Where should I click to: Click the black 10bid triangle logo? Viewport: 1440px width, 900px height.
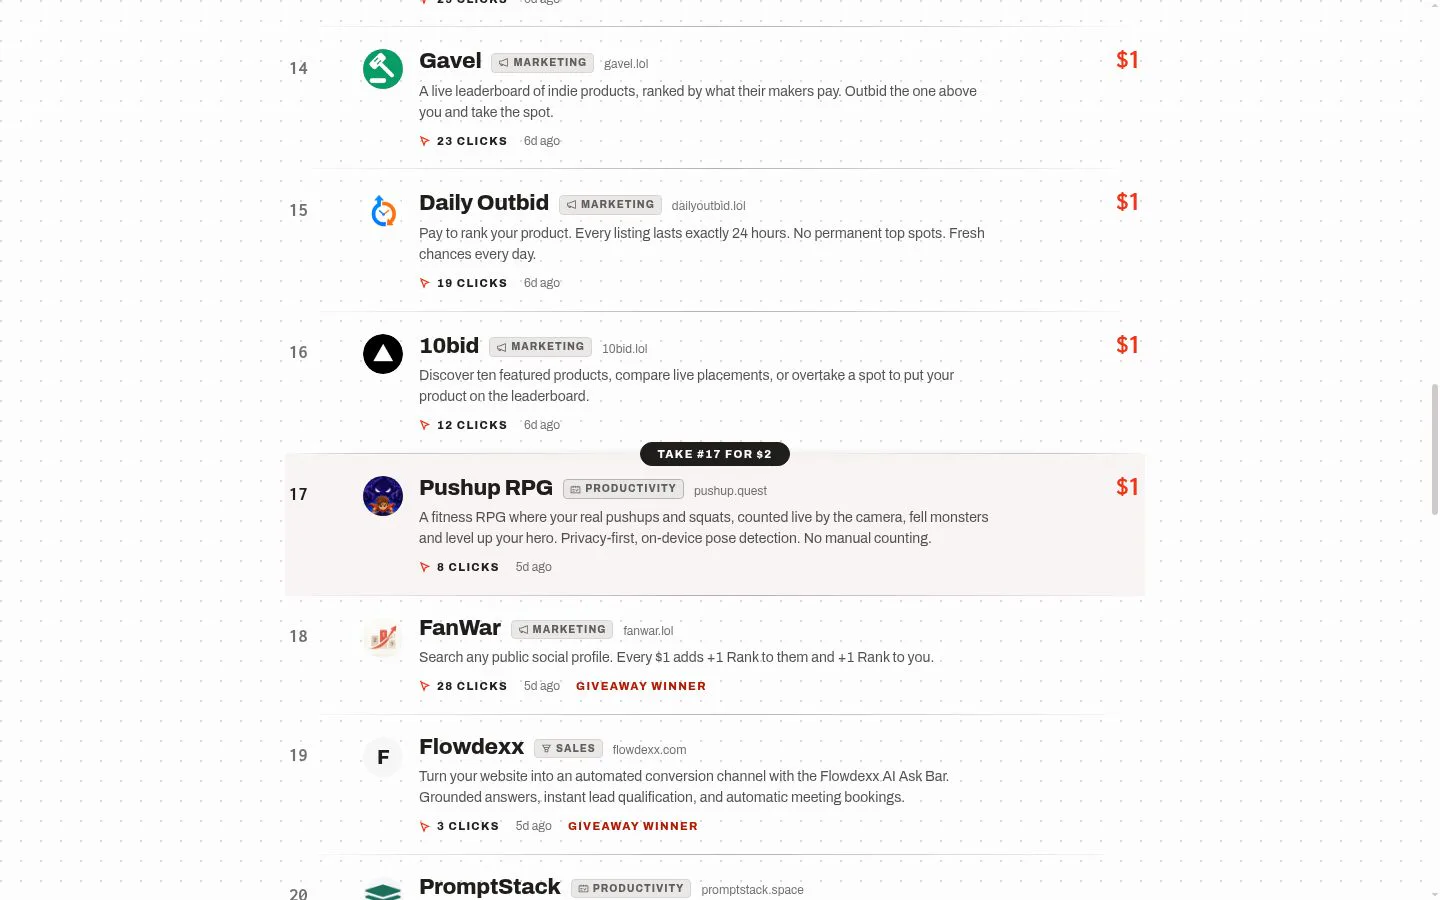pyautogui.click(x=383, y=353)
